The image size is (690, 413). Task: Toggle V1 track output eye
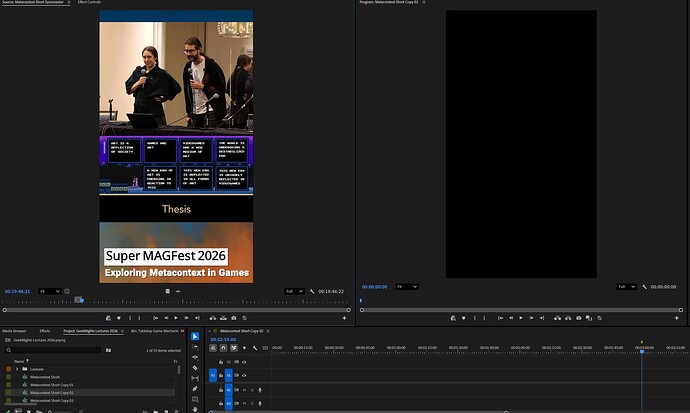pyautogui.click(x=244, y=376)
